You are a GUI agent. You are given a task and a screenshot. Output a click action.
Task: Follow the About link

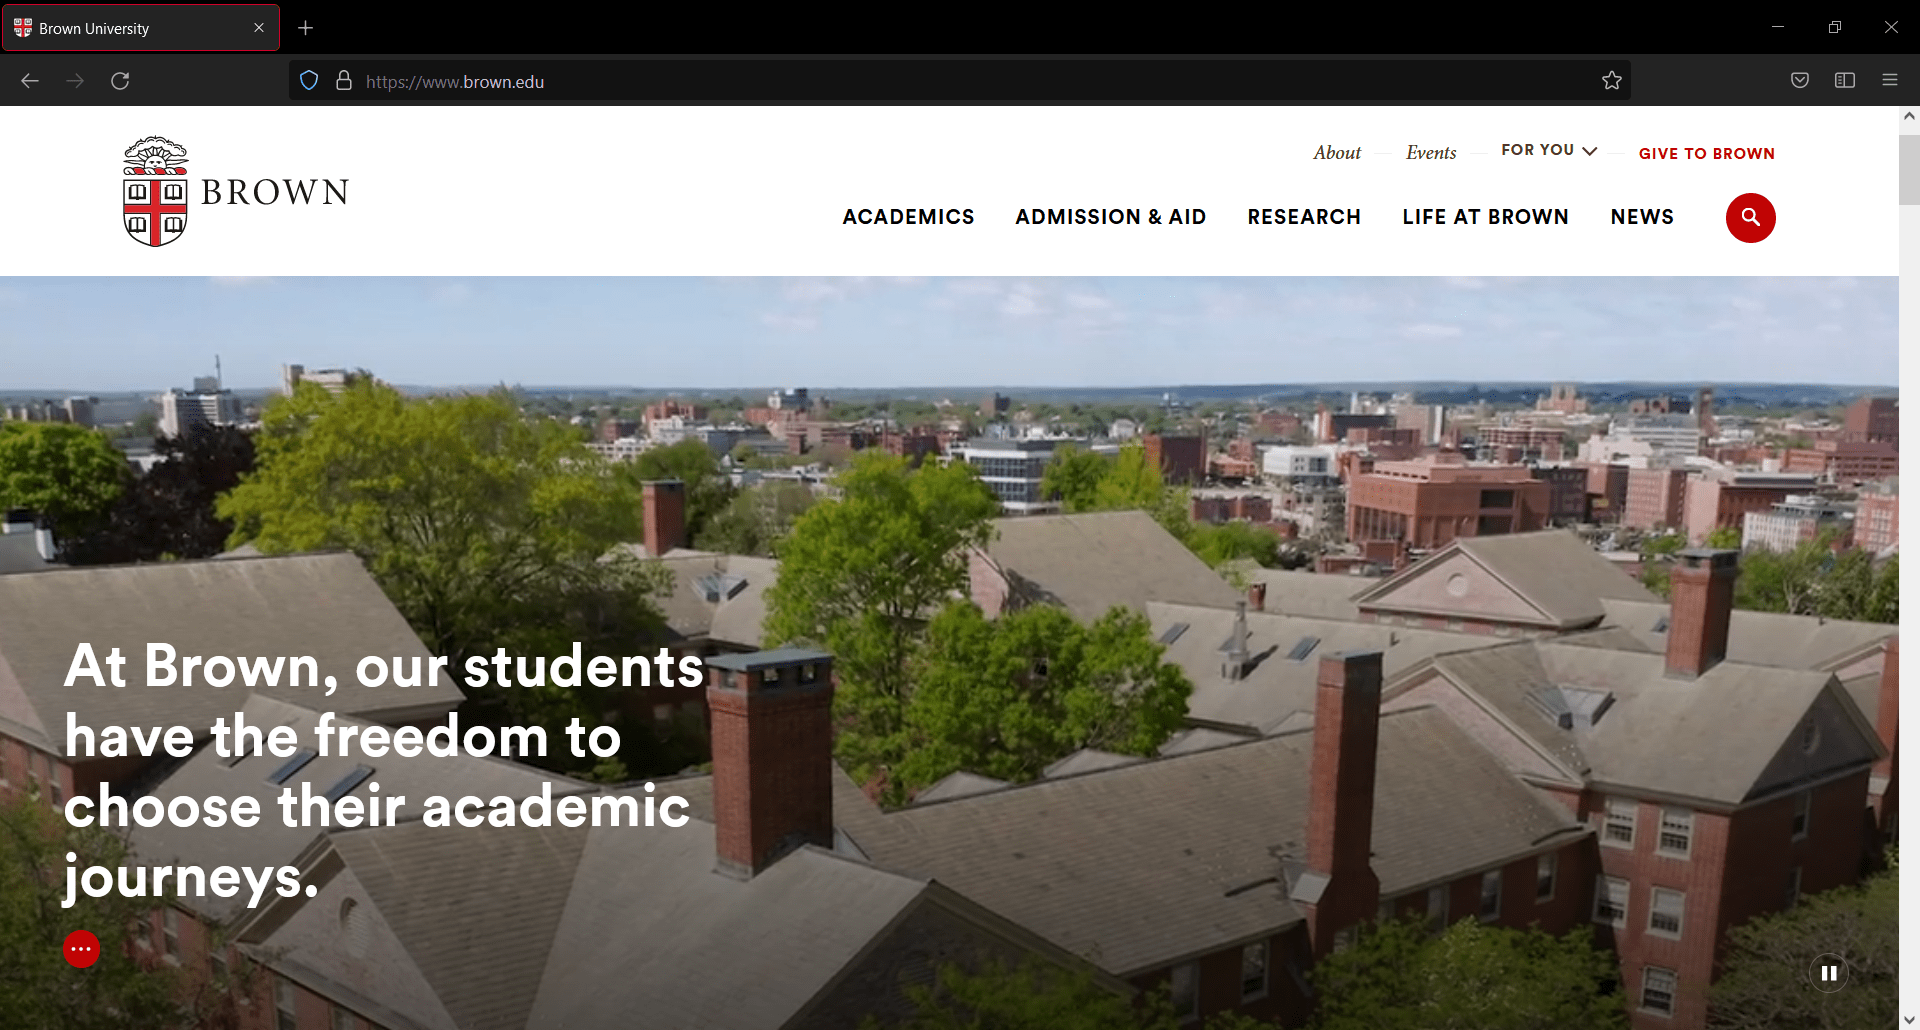pos(1337,153)
